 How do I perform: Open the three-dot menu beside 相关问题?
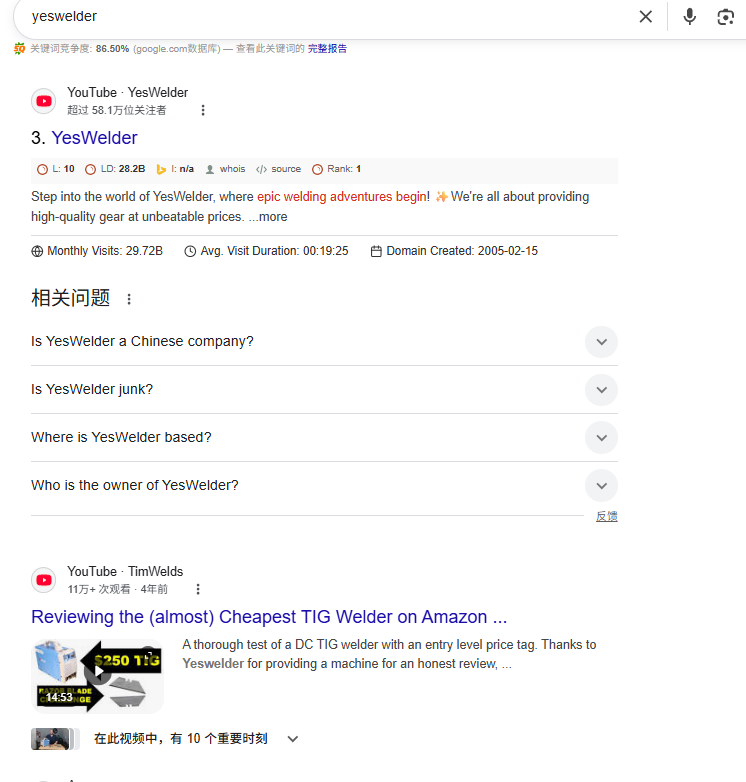coord(129,299)
